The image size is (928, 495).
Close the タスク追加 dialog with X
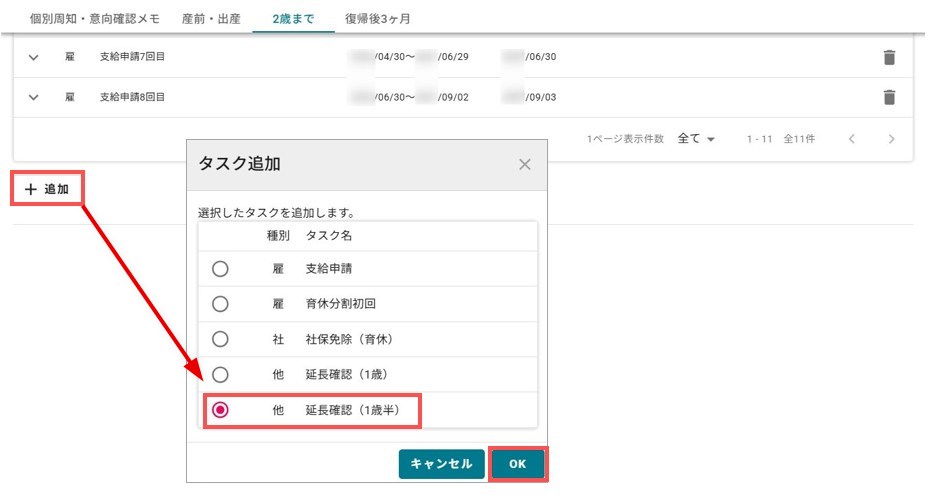[x=524, y=165]
